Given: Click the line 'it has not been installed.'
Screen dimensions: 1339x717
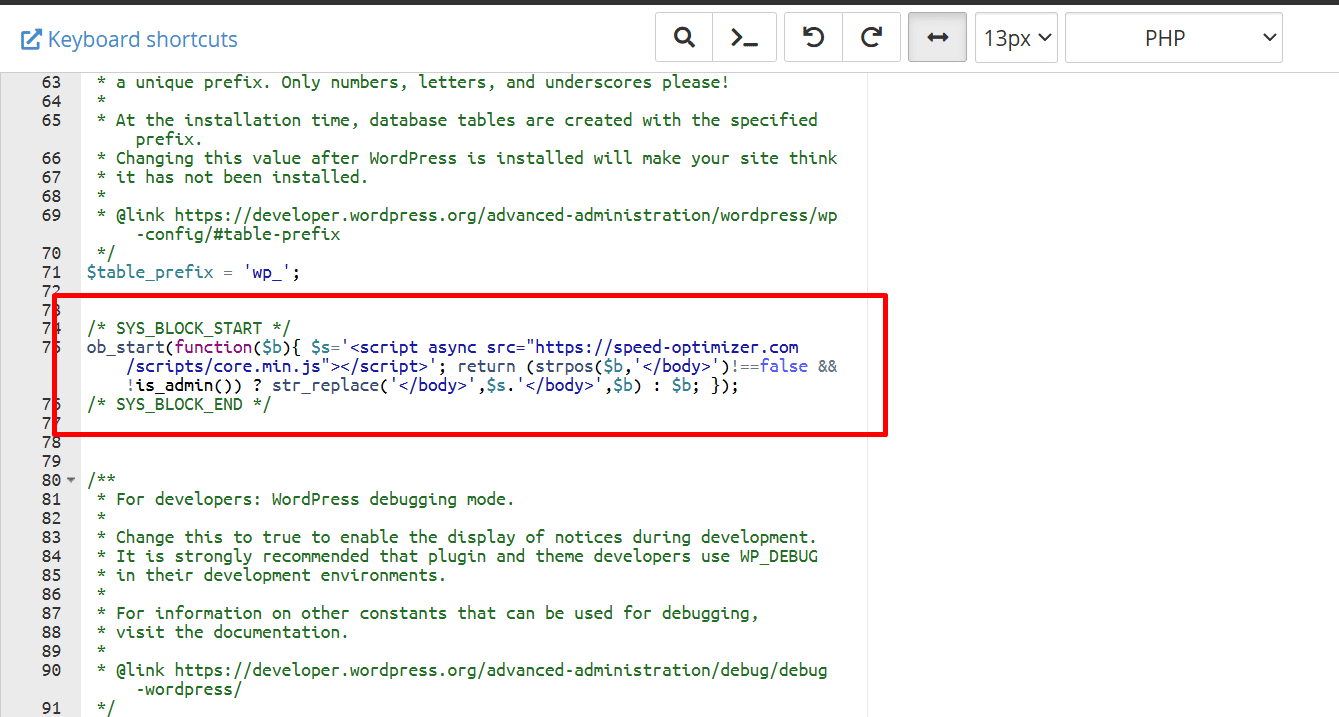Looking at the screenshot, I should click(x=242, y=177).
